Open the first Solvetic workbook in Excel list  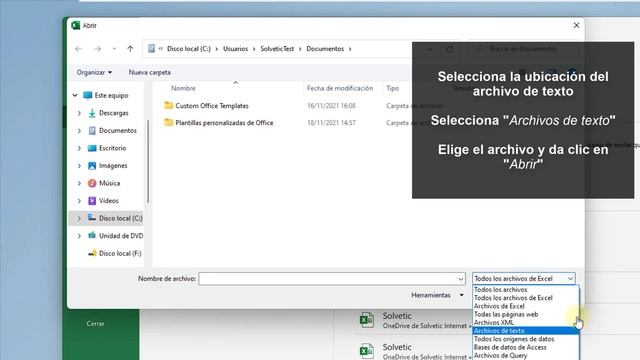[x=412, y=320]
